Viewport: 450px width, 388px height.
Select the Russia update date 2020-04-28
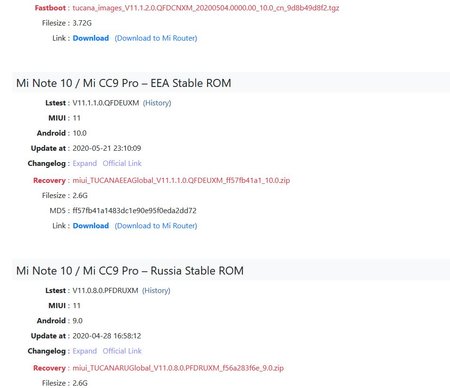pyautogui.click(x=107, y=336)
